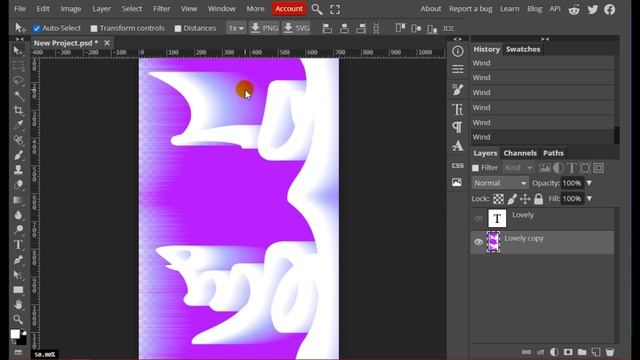
Task: Create a new layer via bottom icon
Action: pos(596,352)
